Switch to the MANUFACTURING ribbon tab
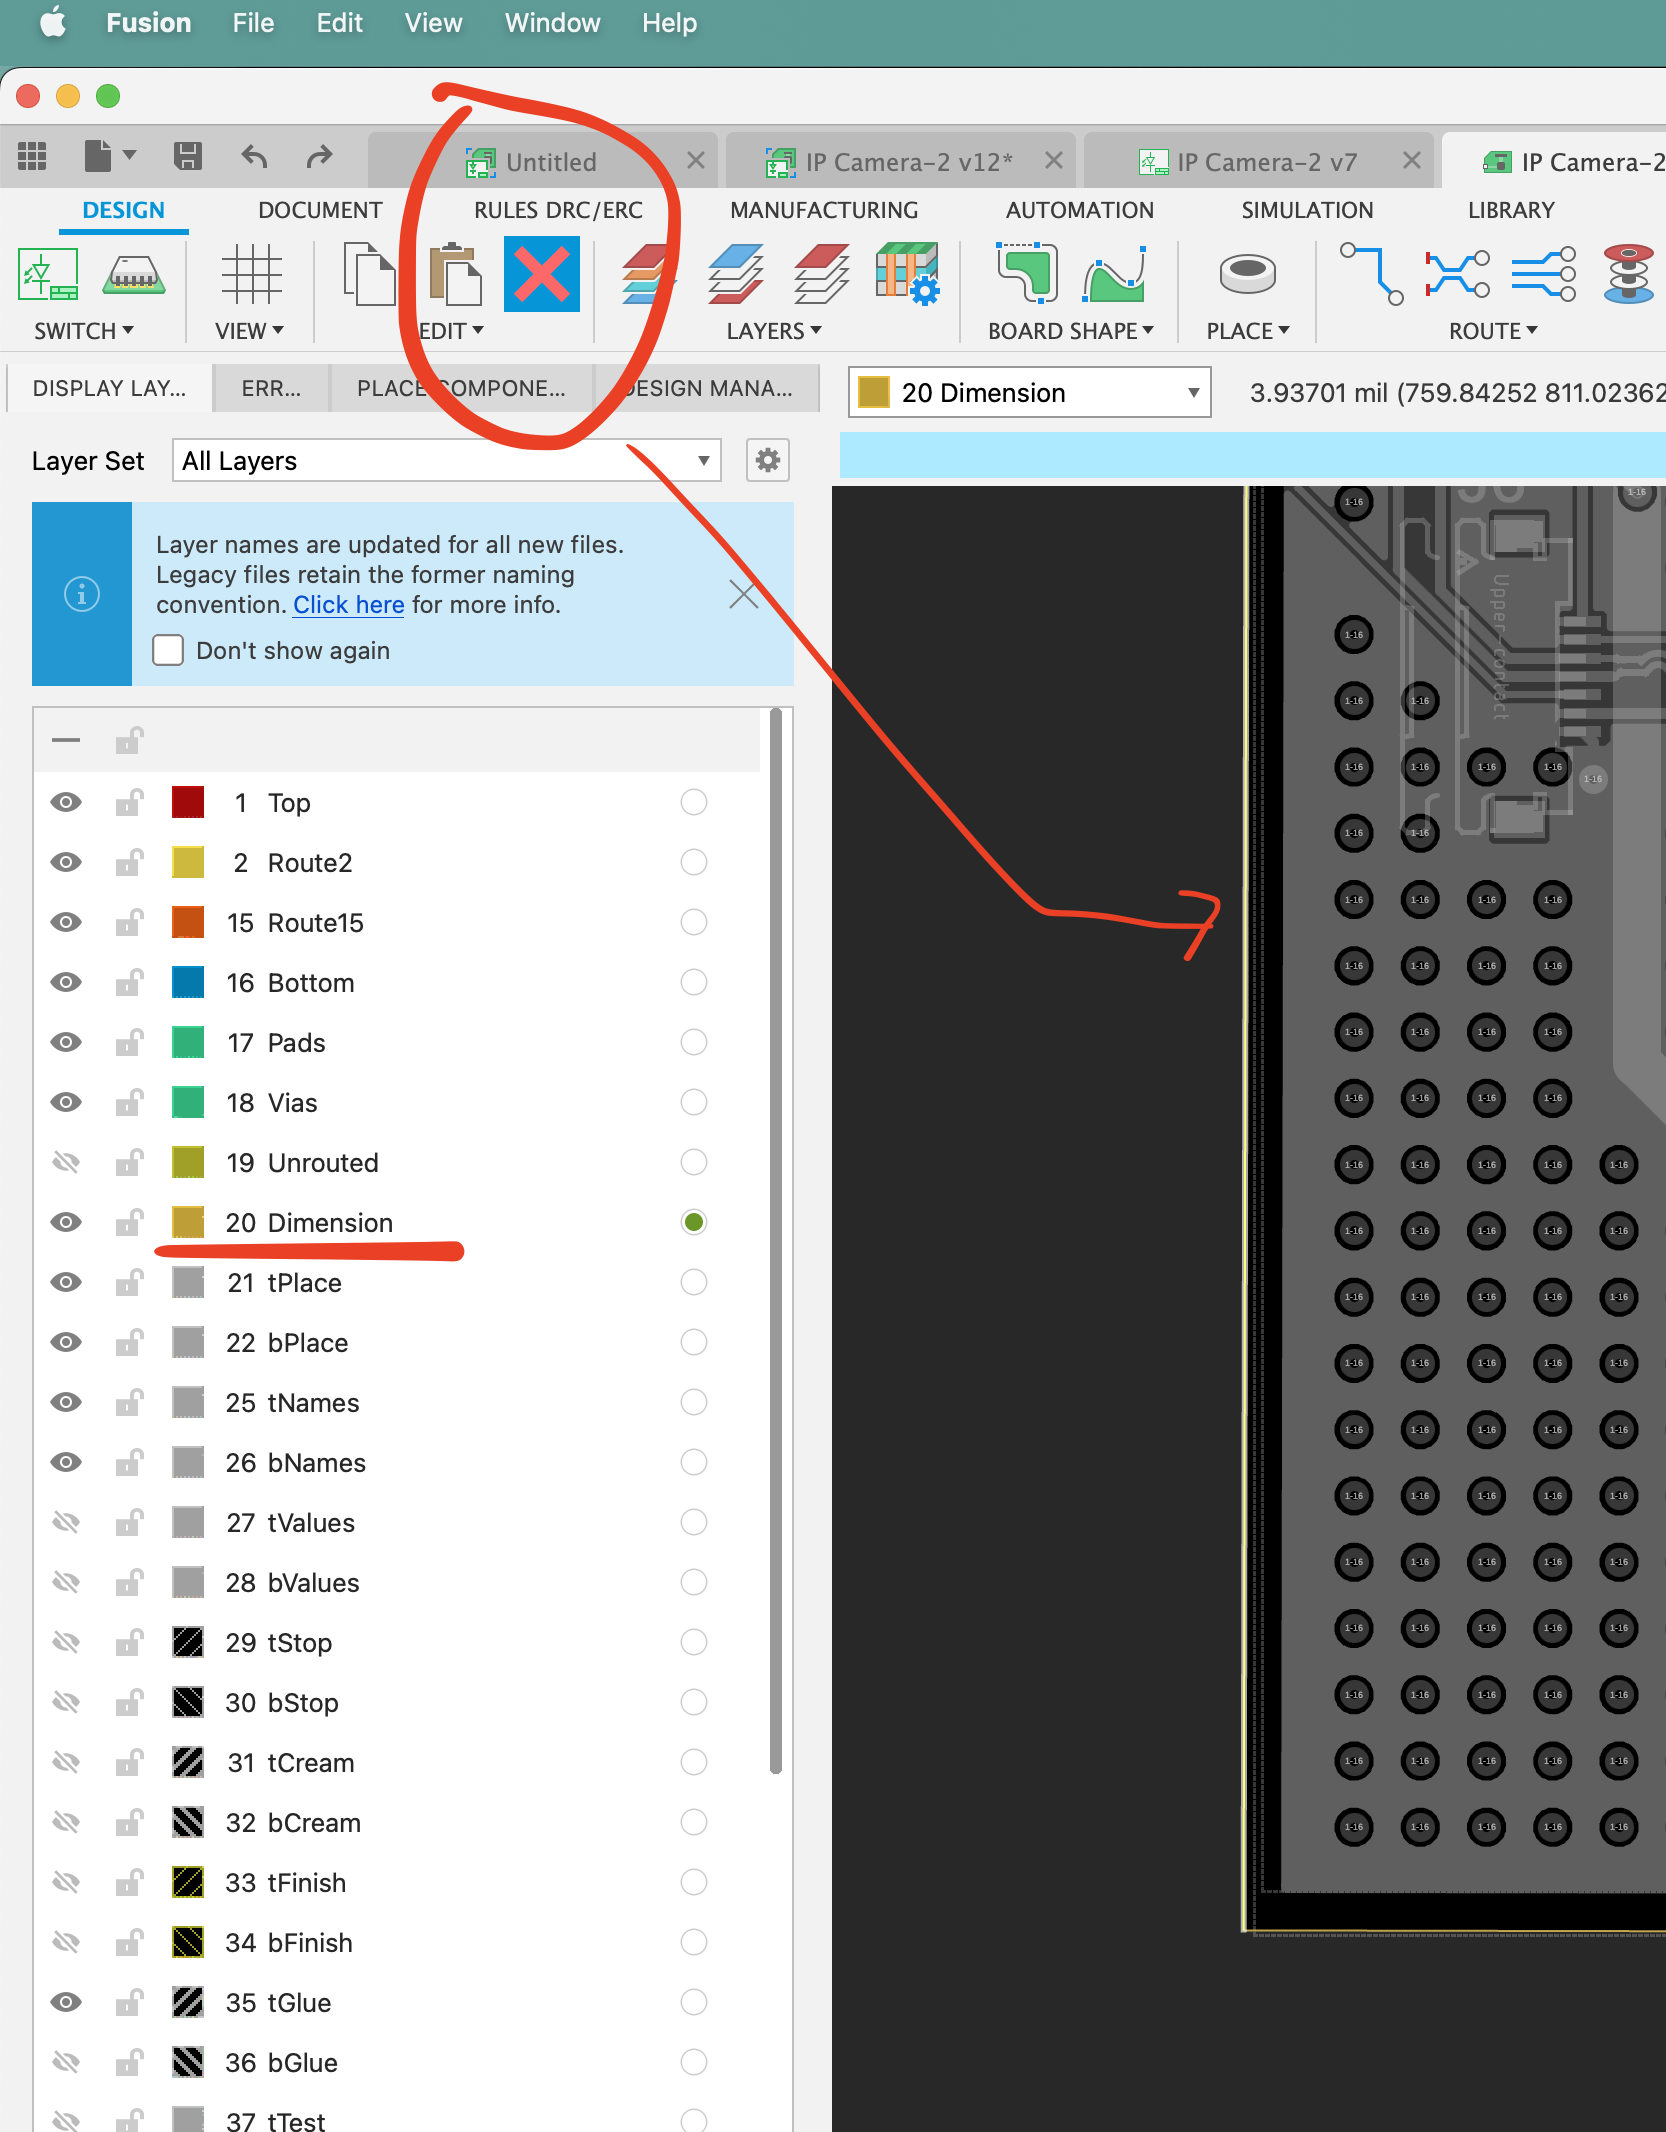 tap(824, 210)
